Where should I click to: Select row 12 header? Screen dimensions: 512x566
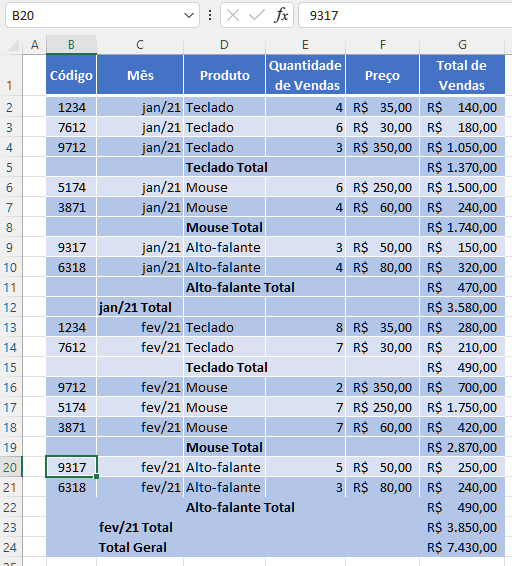10,308
